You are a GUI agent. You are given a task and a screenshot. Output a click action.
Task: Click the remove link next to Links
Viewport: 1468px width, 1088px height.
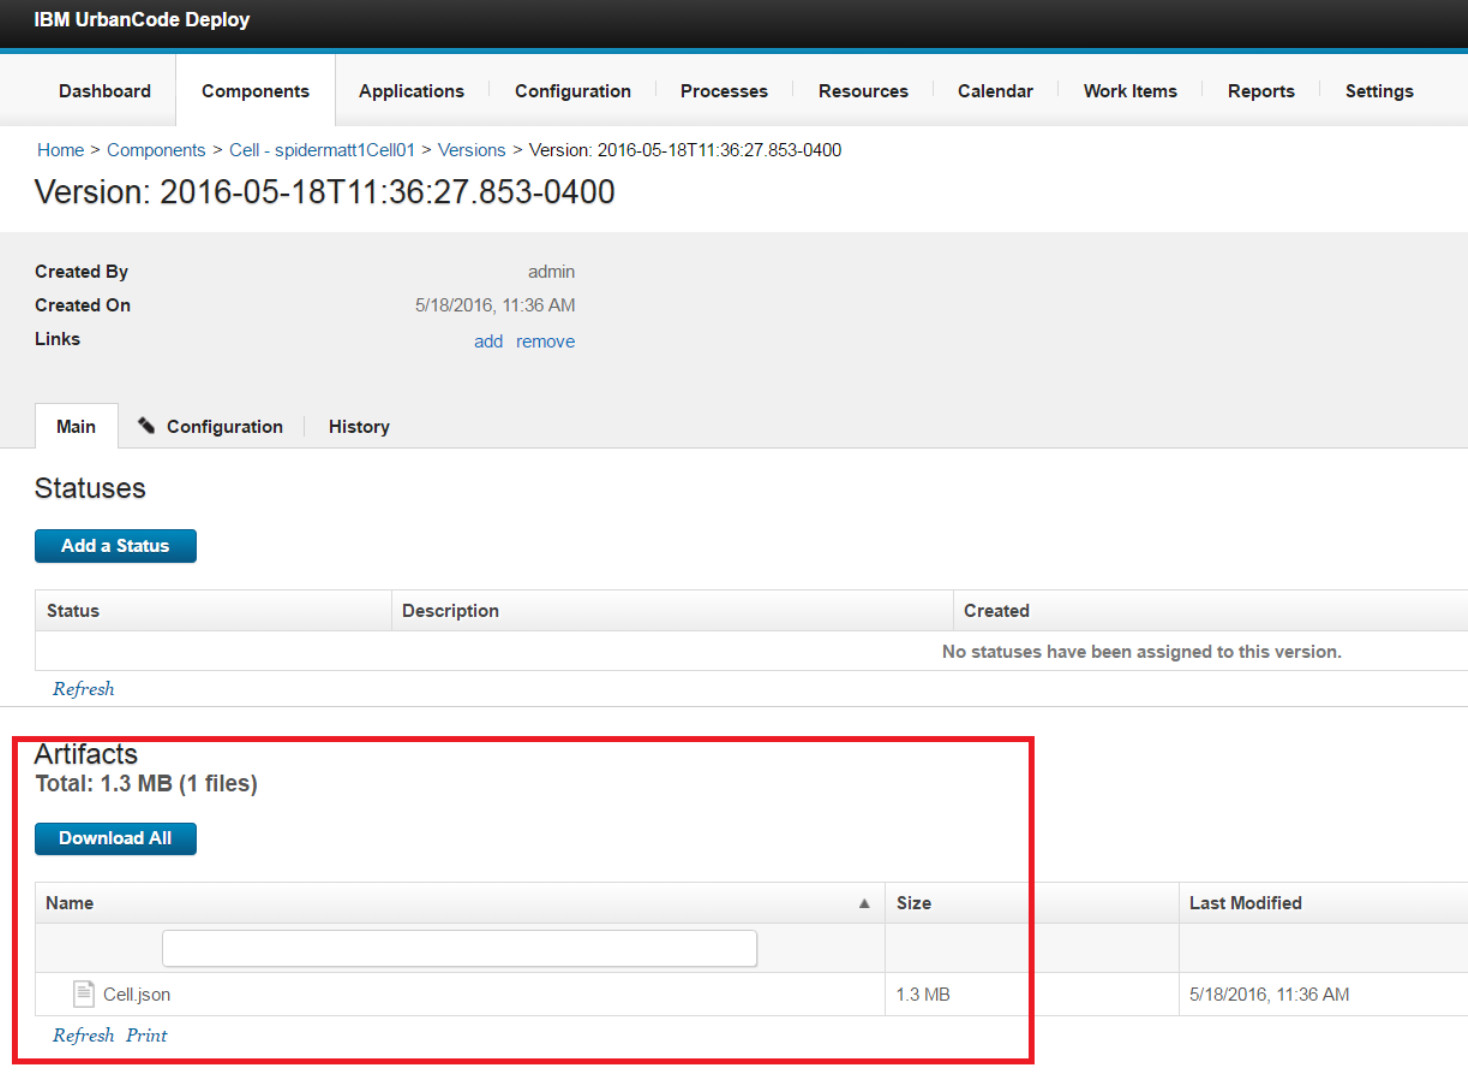tap(545, 341)
